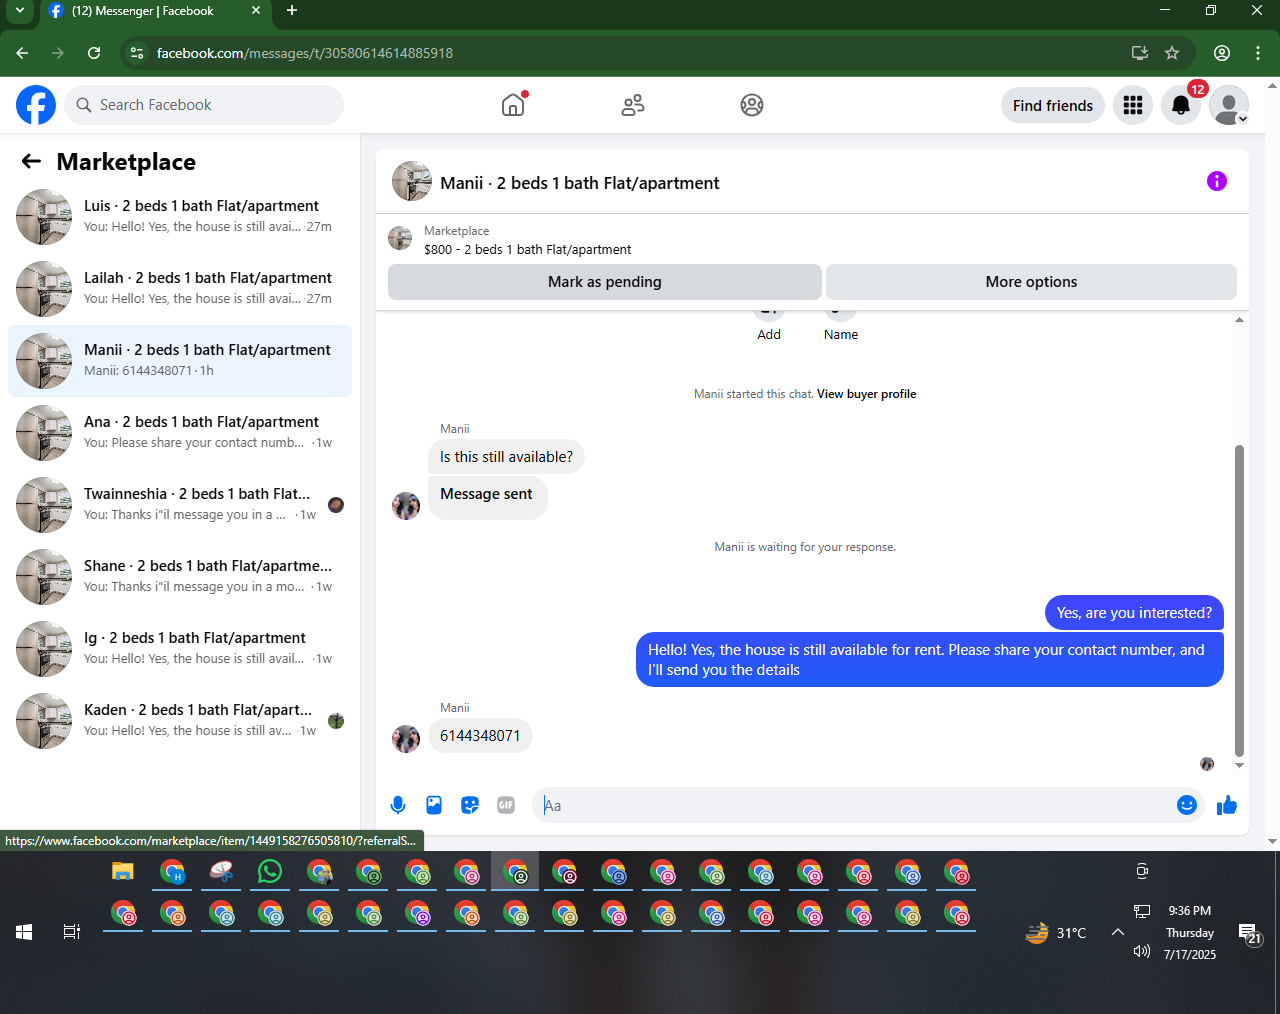Click the "Message sent" bubble
The image size is (1280, 1014).
click(x=487, y=497)
